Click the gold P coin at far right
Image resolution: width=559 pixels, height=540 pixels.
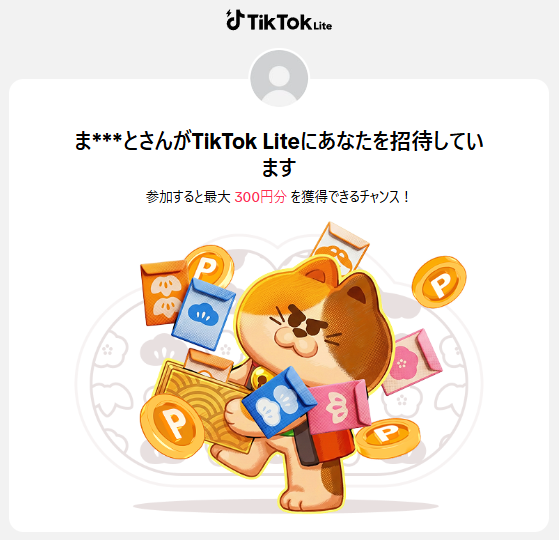[x=439, y=282]
